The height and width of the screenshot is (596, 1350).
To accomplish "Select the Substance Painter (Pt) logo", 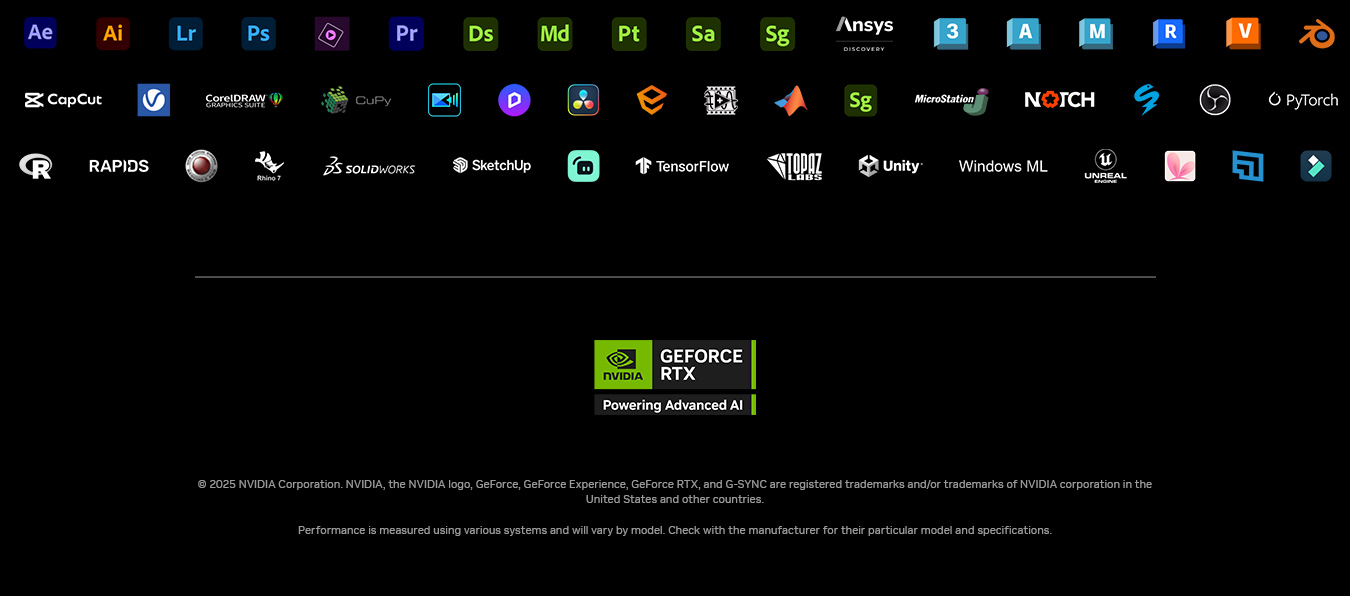I will tap(629, 34).
